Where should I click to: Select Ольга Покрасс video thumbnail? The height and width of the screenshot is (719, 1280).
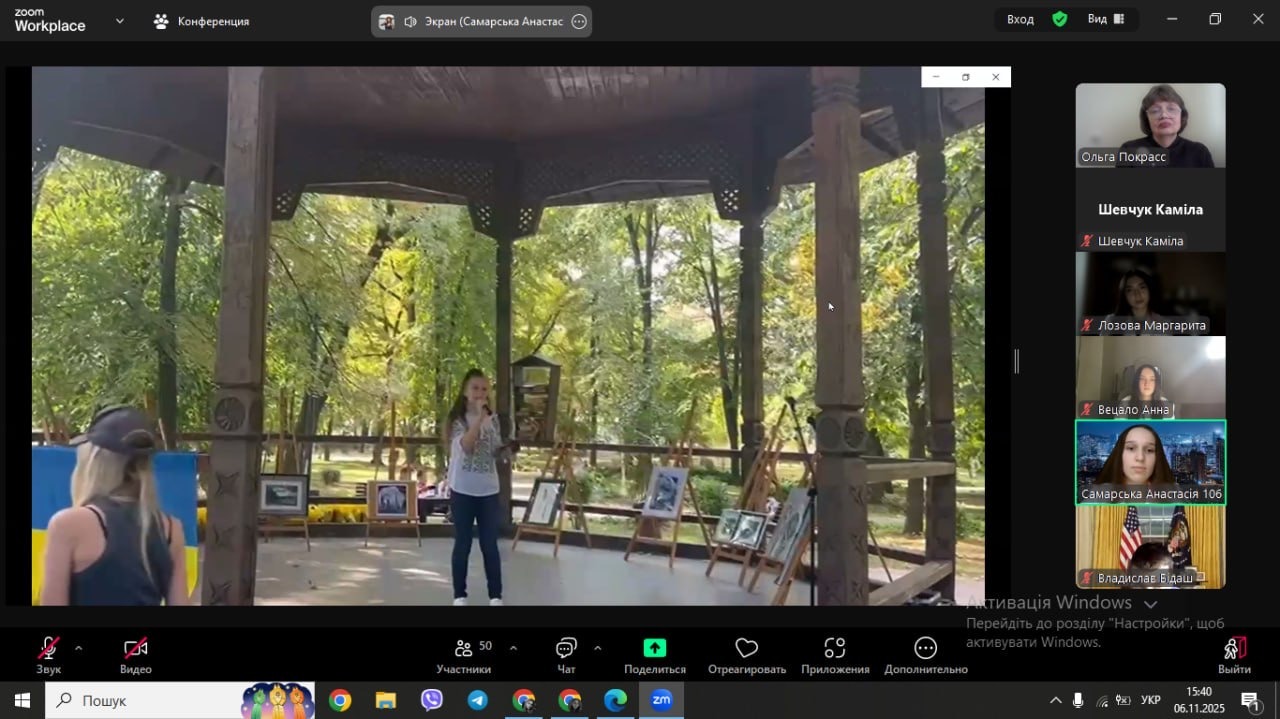1150,125
